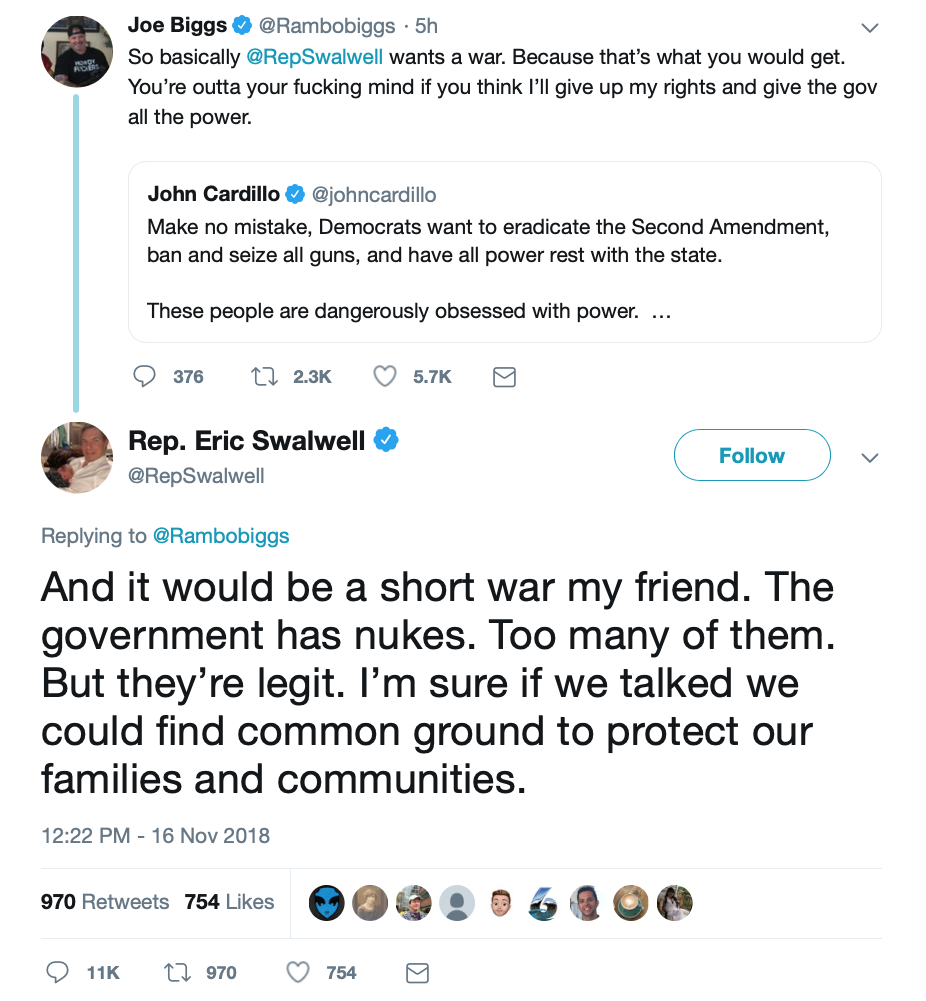View the 970 Retweets list
Image resolution: width=926 pixels, height=1001 pixels.
105,901
